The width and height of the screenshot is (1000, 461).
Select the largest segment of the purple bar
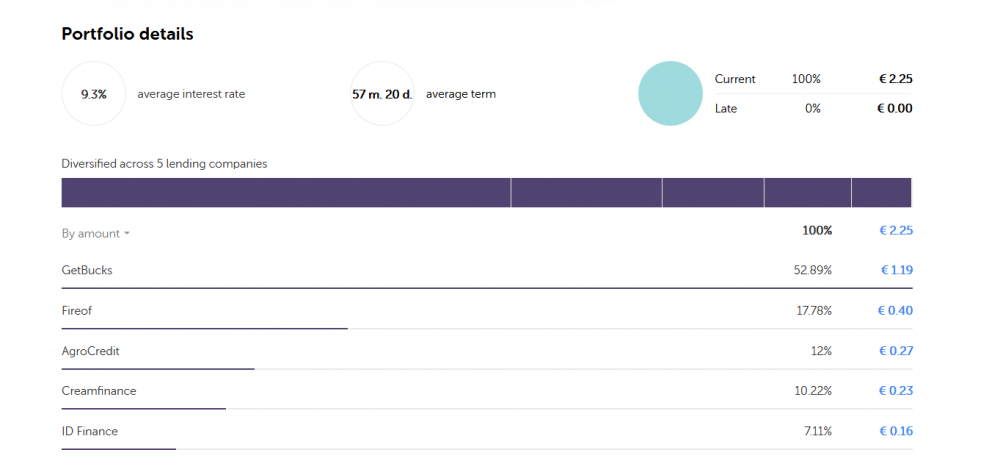tap(286, 192)
